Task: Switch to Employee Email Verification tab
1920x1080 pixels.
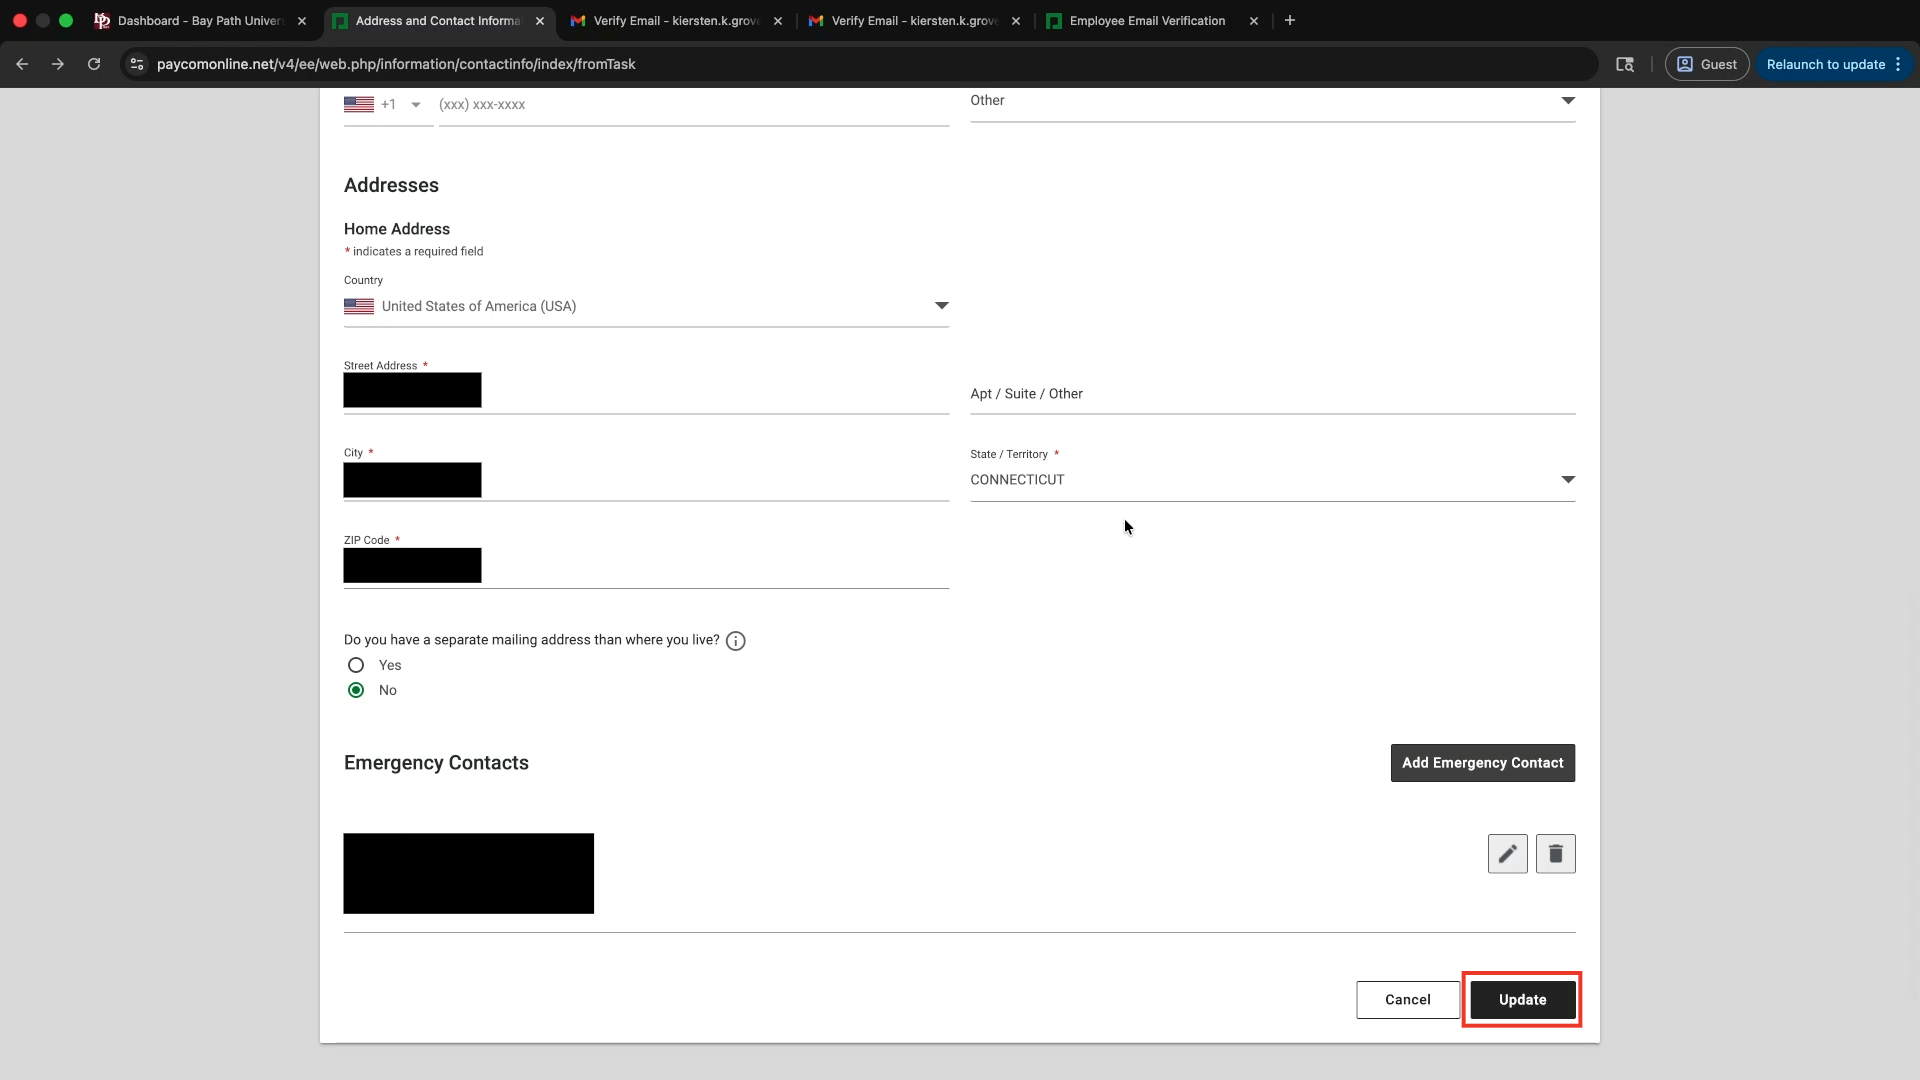Action: click(x=1146, y=20)
